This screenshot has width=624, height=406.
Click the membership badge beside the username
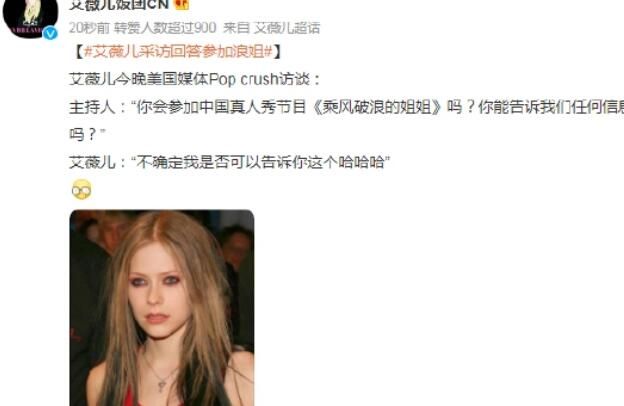[x=182, y=4]
